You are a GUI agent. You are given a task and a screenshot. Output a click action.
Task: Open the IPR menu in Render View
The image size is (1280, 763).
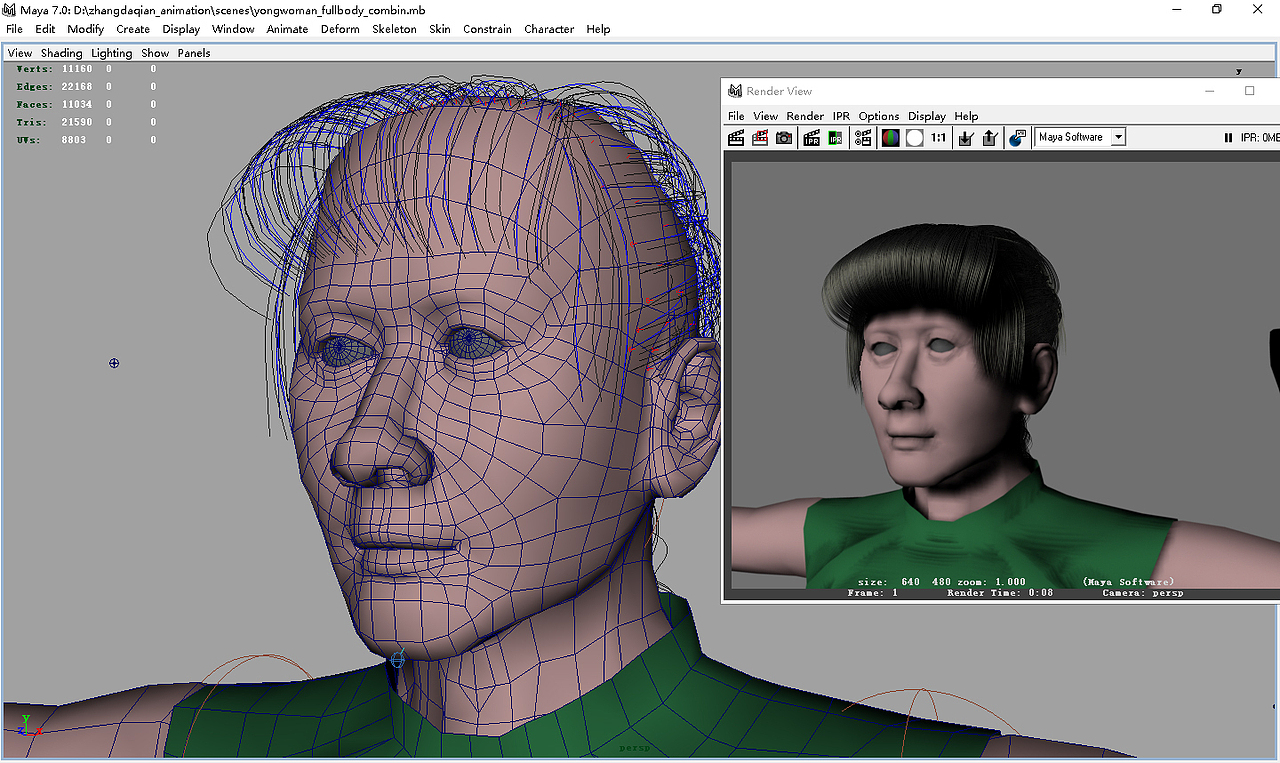point(841,116)
